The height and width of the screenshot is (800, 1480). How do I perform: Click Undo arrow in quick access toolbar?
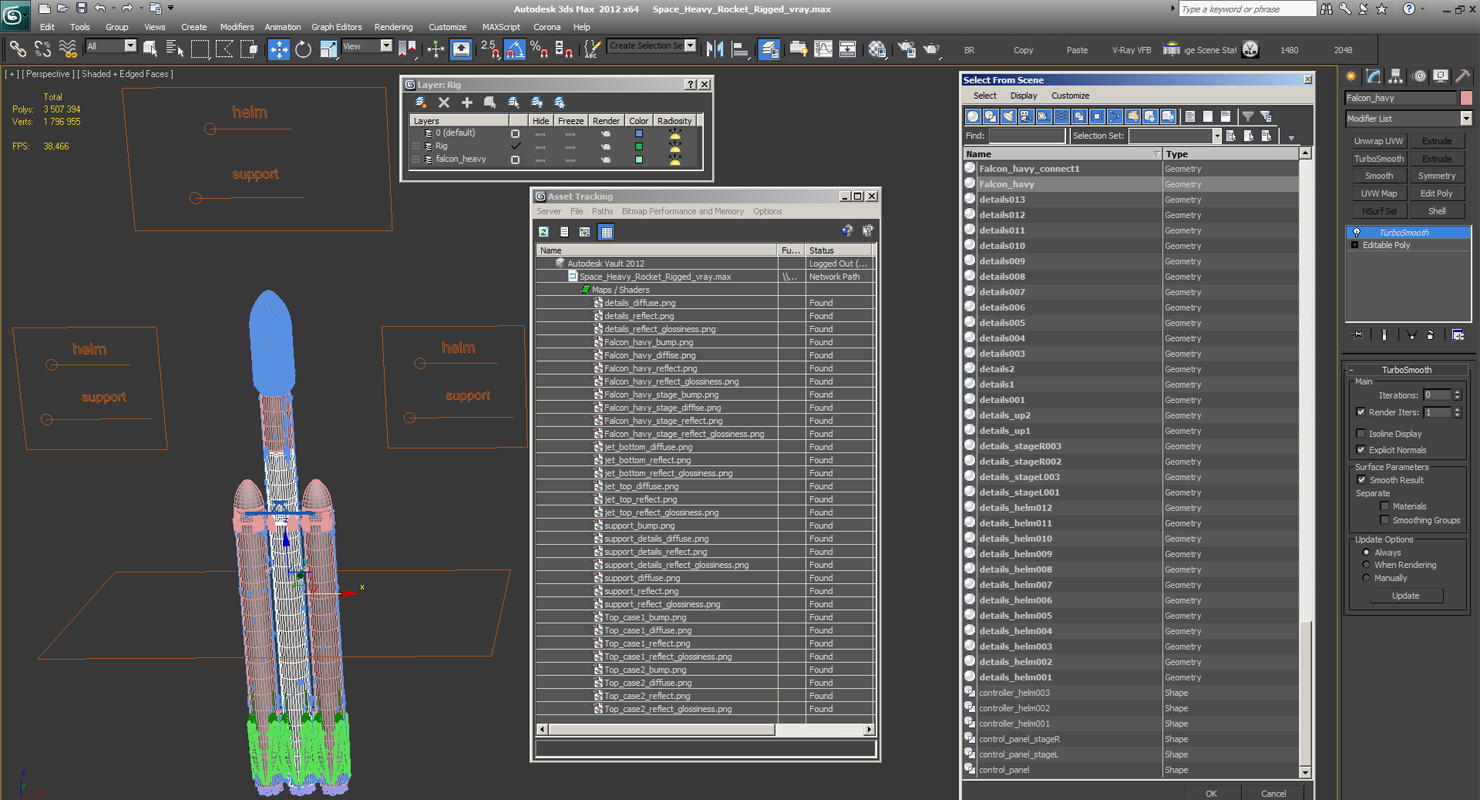tap(100, 8)
